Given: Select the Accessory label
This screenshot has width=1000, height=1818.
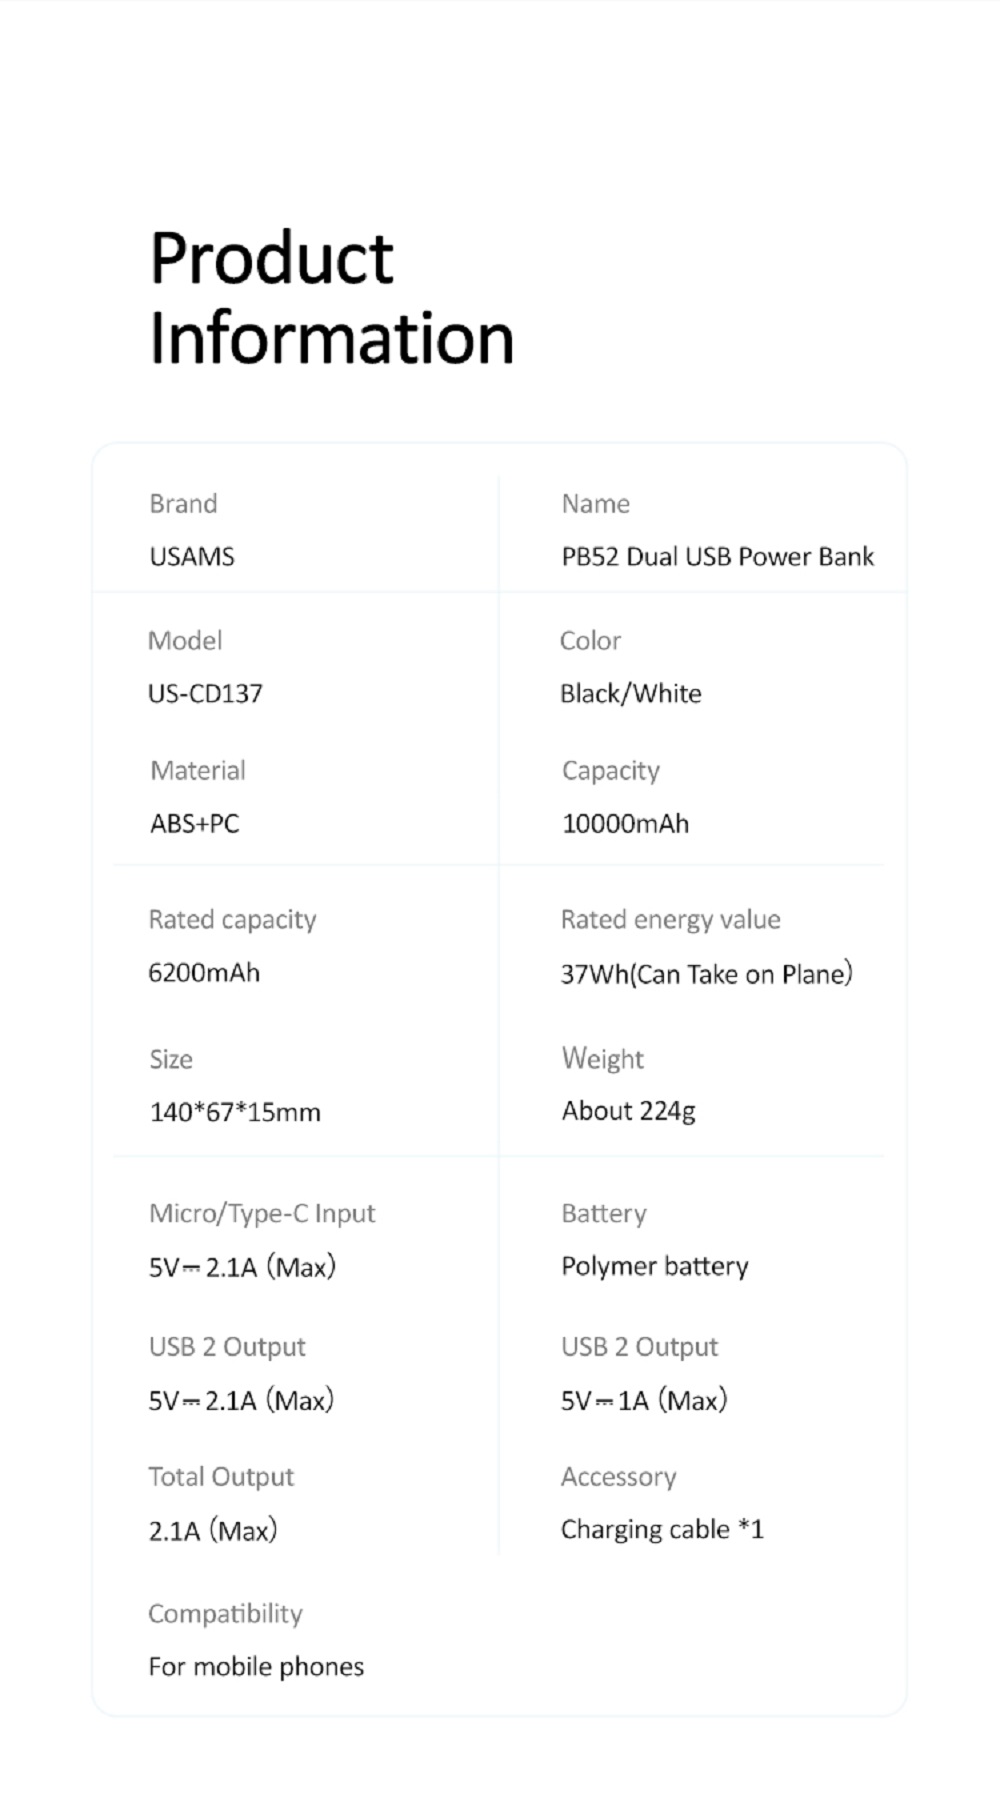Looking at the screenshot, I should 618,1477.
